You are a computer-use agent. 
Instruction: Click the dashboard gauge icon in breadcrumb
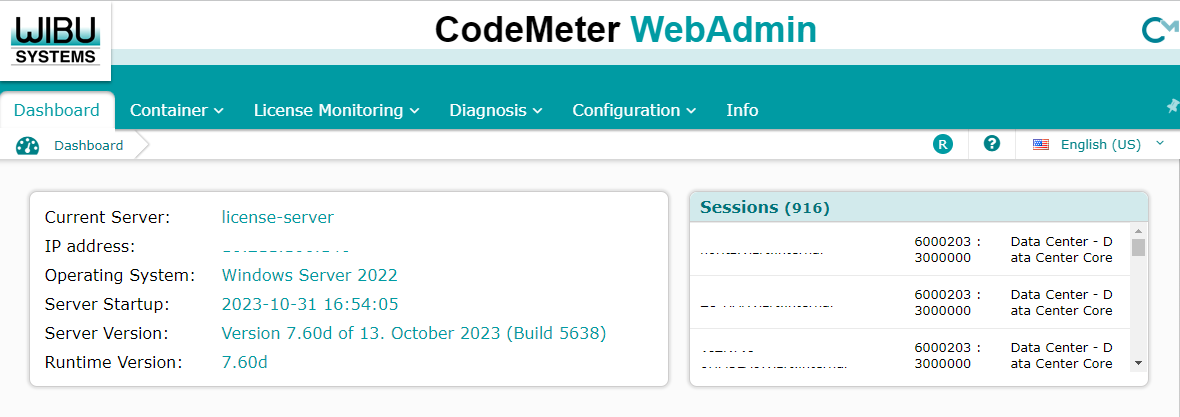[27, 146]
